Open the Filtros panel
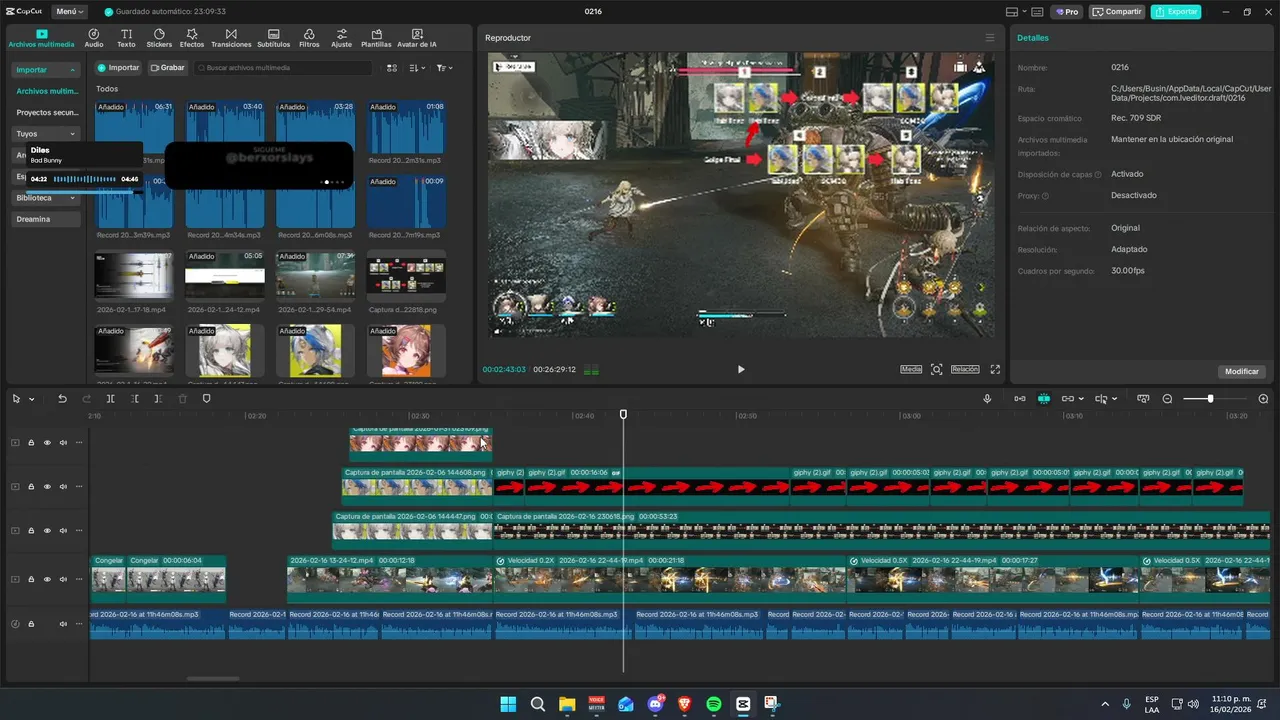The height and width of the screenshot is (720, 1280). point(309,38)
